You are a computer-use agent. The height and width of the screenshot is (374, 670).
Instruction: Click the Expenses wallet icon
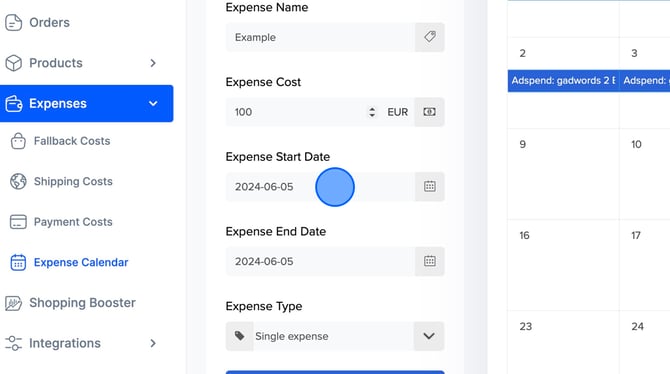(x=13, y=103)
